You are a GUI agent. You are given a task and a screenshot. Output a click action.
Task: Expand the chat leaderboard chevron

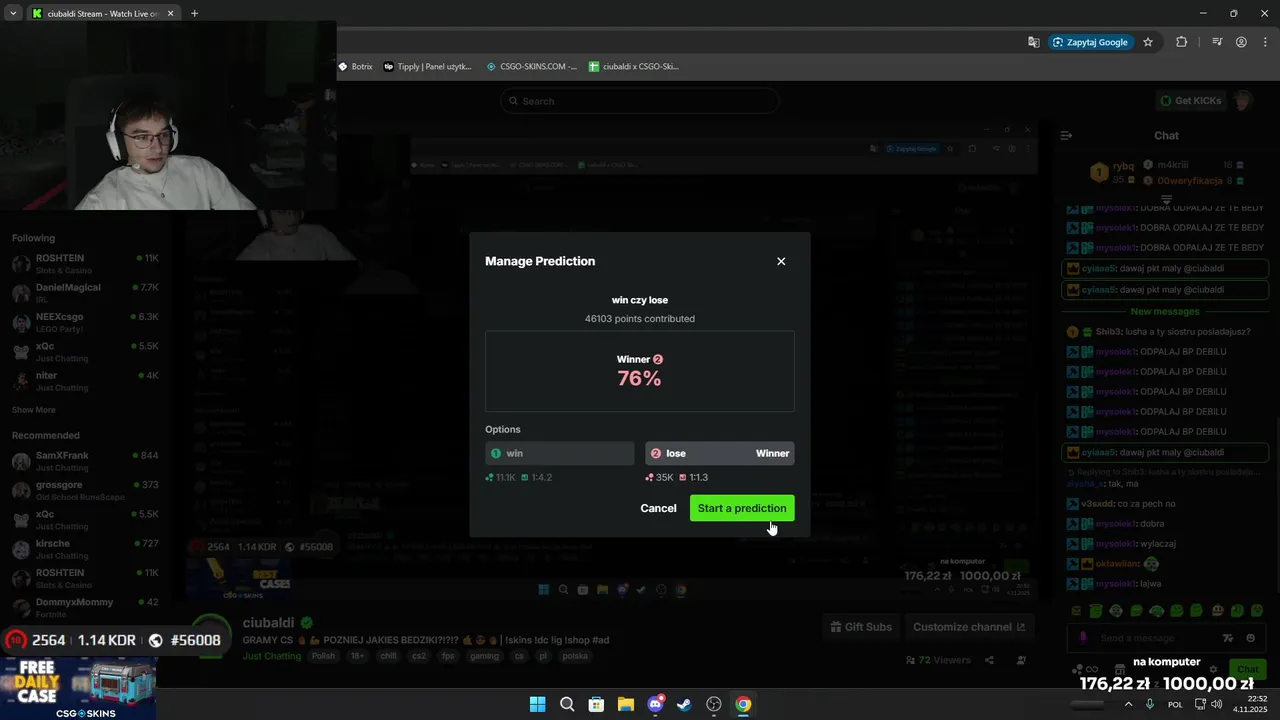click(1166, 199)
